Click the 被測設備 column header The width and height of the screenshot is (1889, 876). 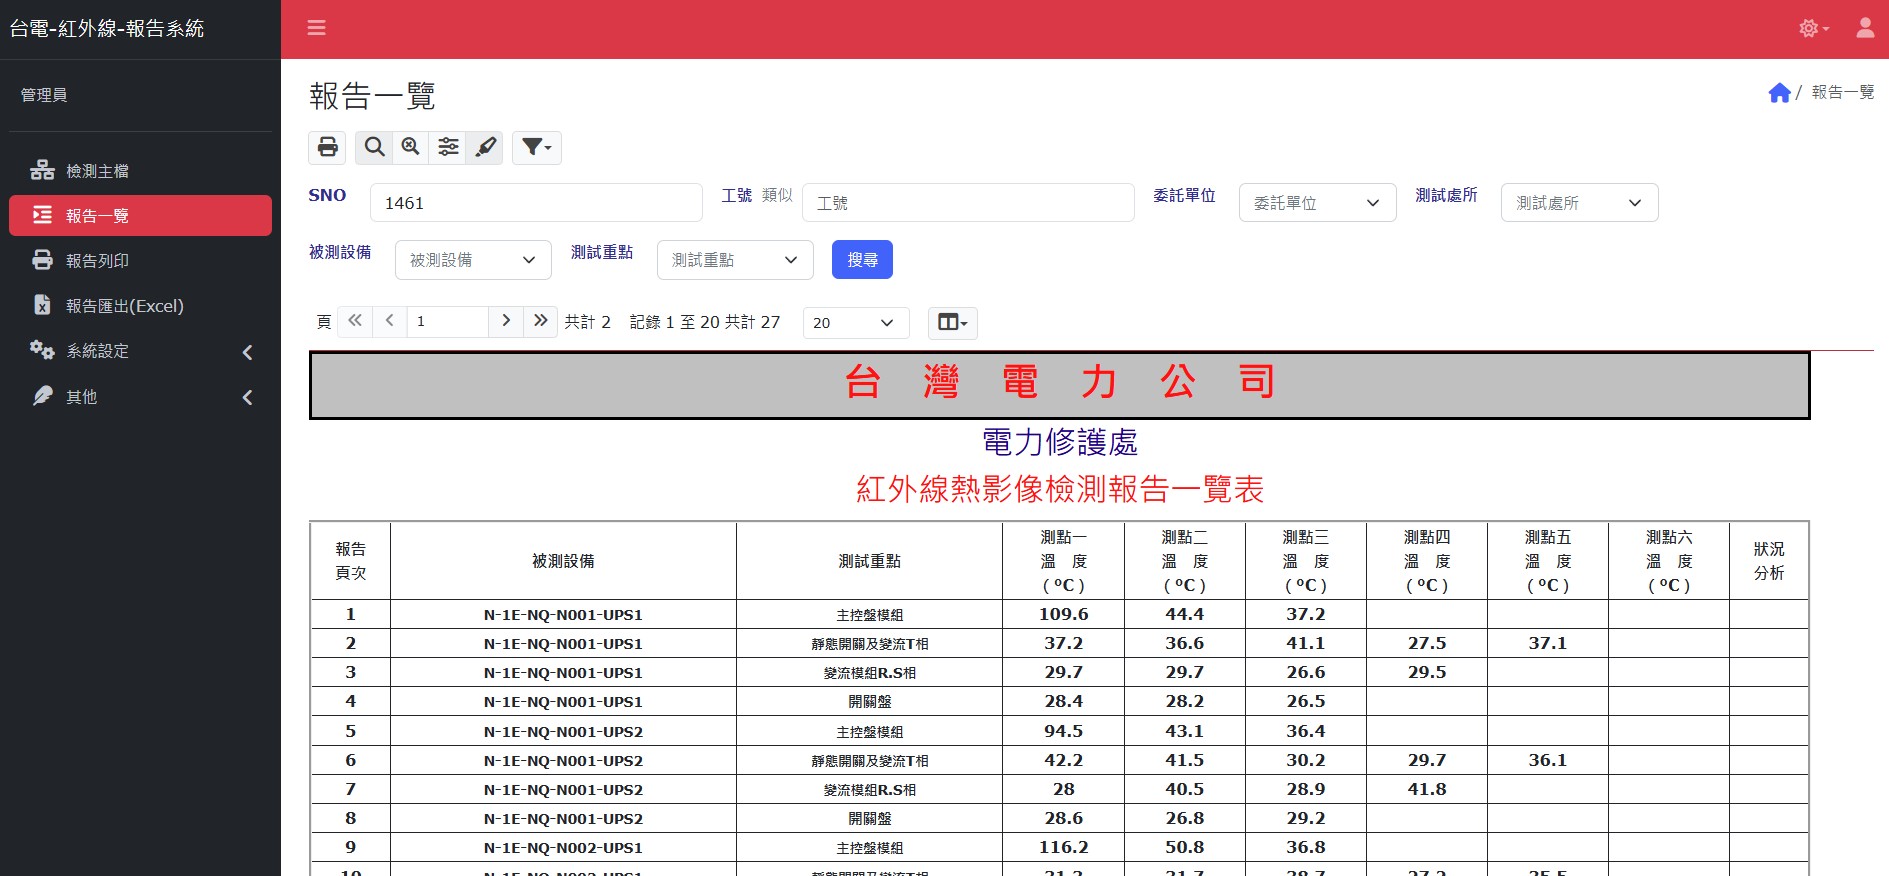click(563, 561)
